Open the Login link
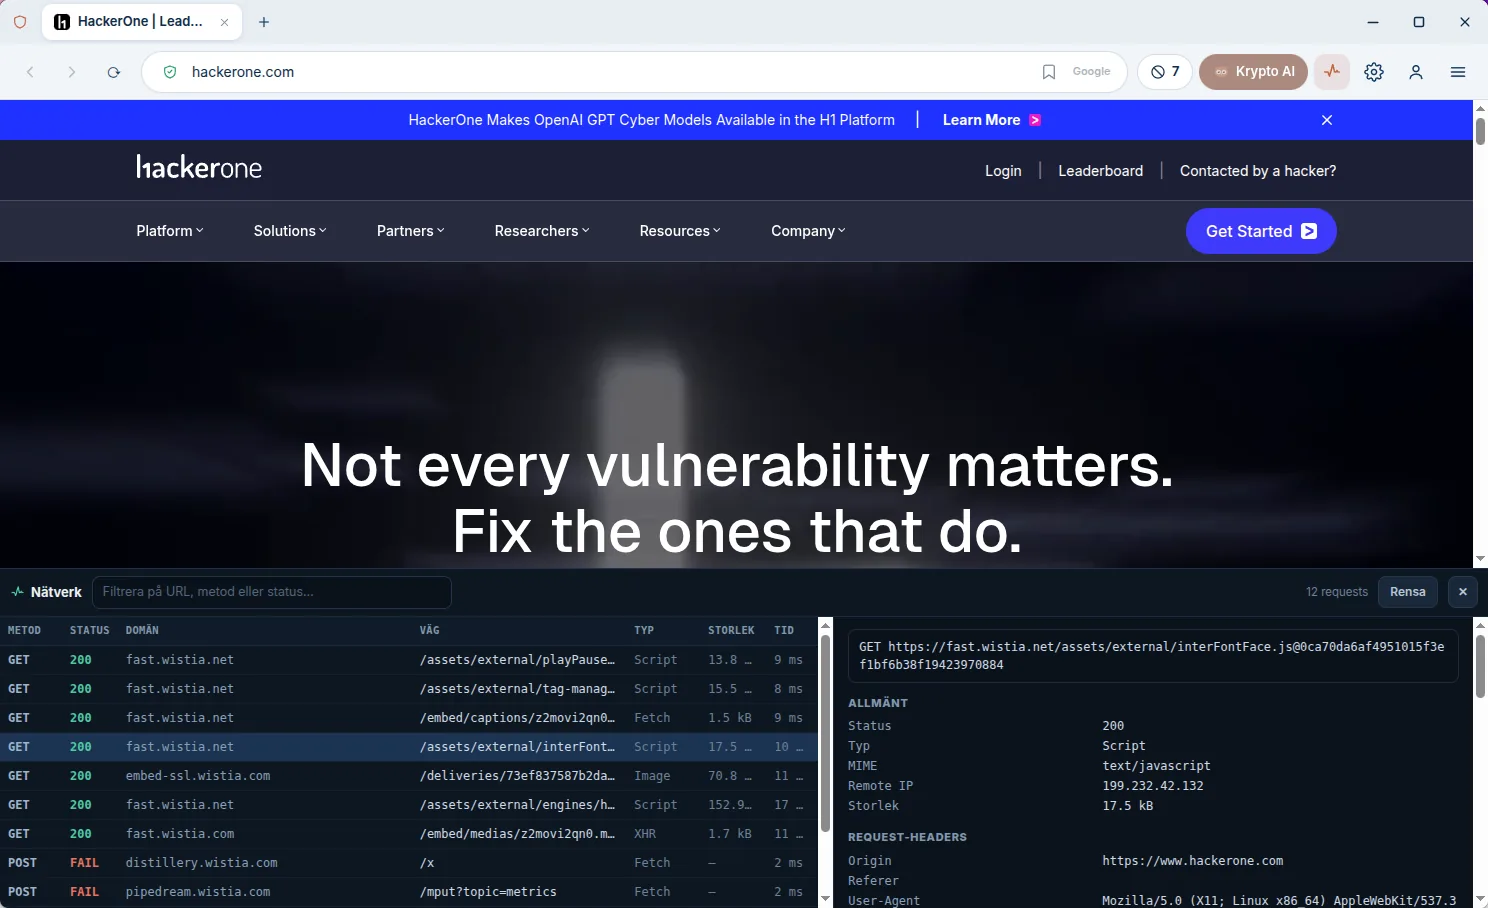The image size is (1488, 908). click(1003, 171)
